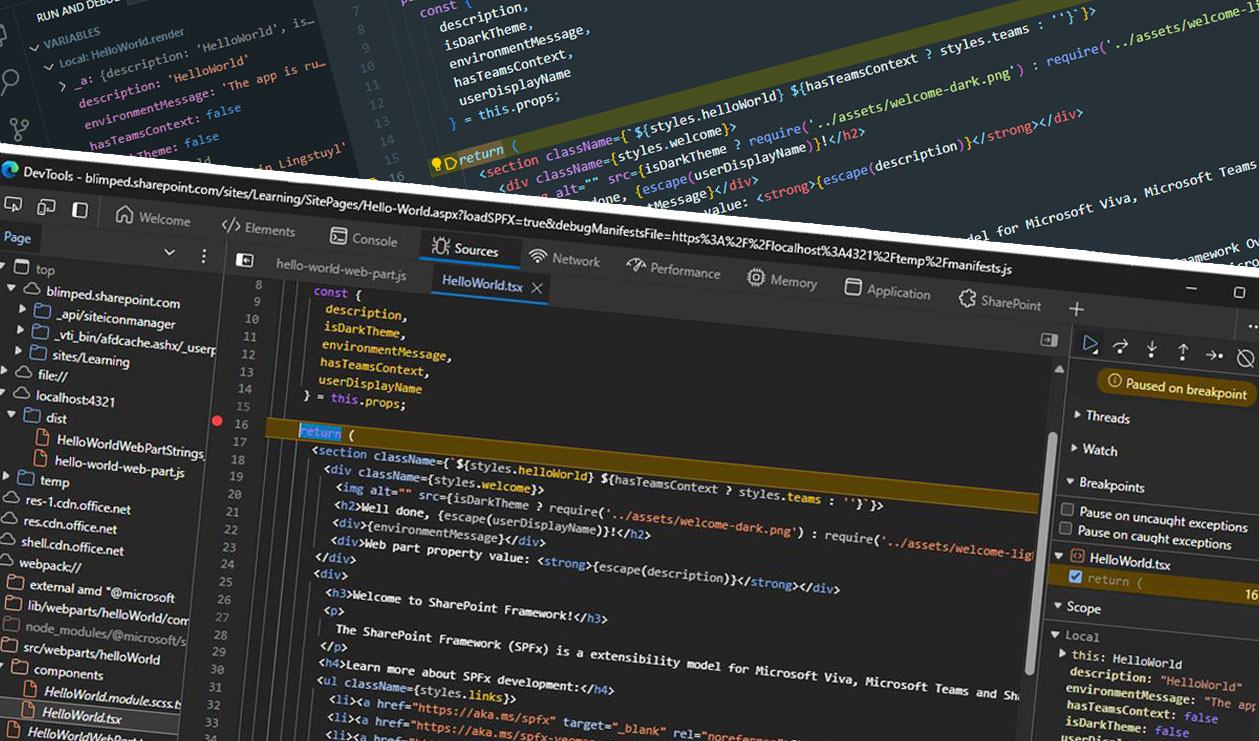Click the Step over next function icon
Image resolution: width=1259 pixels, height=741 pixels.
1121,347
